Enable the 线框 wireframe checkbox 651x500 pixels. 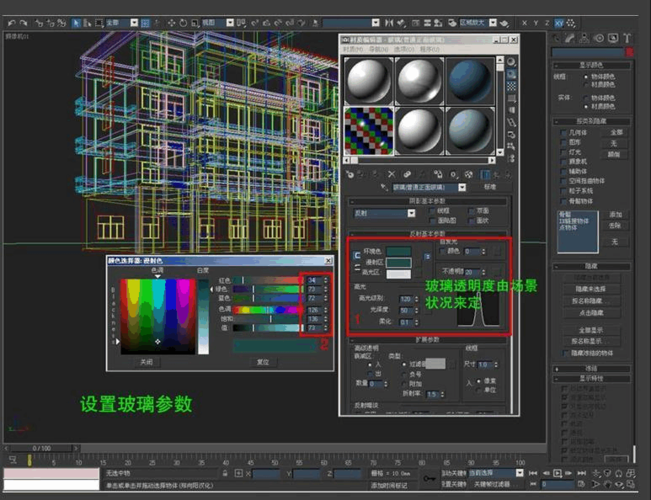tap(431, 211)
